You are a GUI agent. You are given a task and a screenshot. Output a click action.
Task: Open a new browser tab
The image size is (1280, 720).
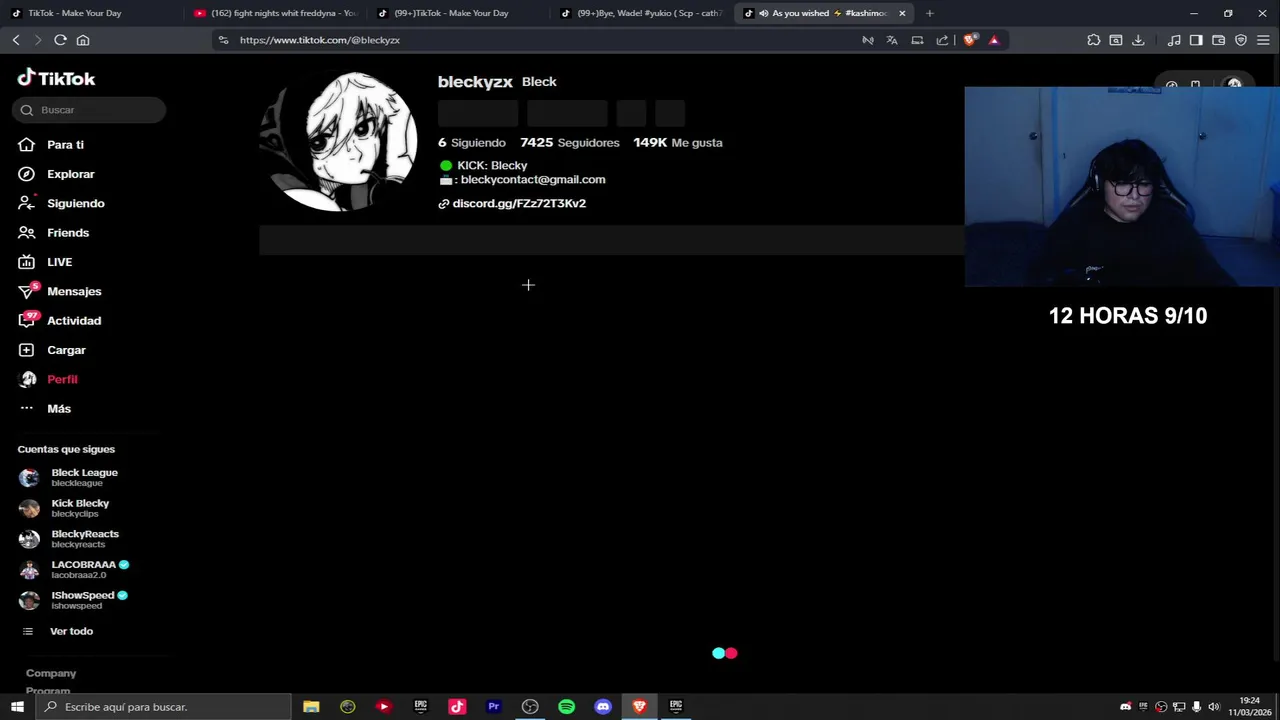point(929,13)
